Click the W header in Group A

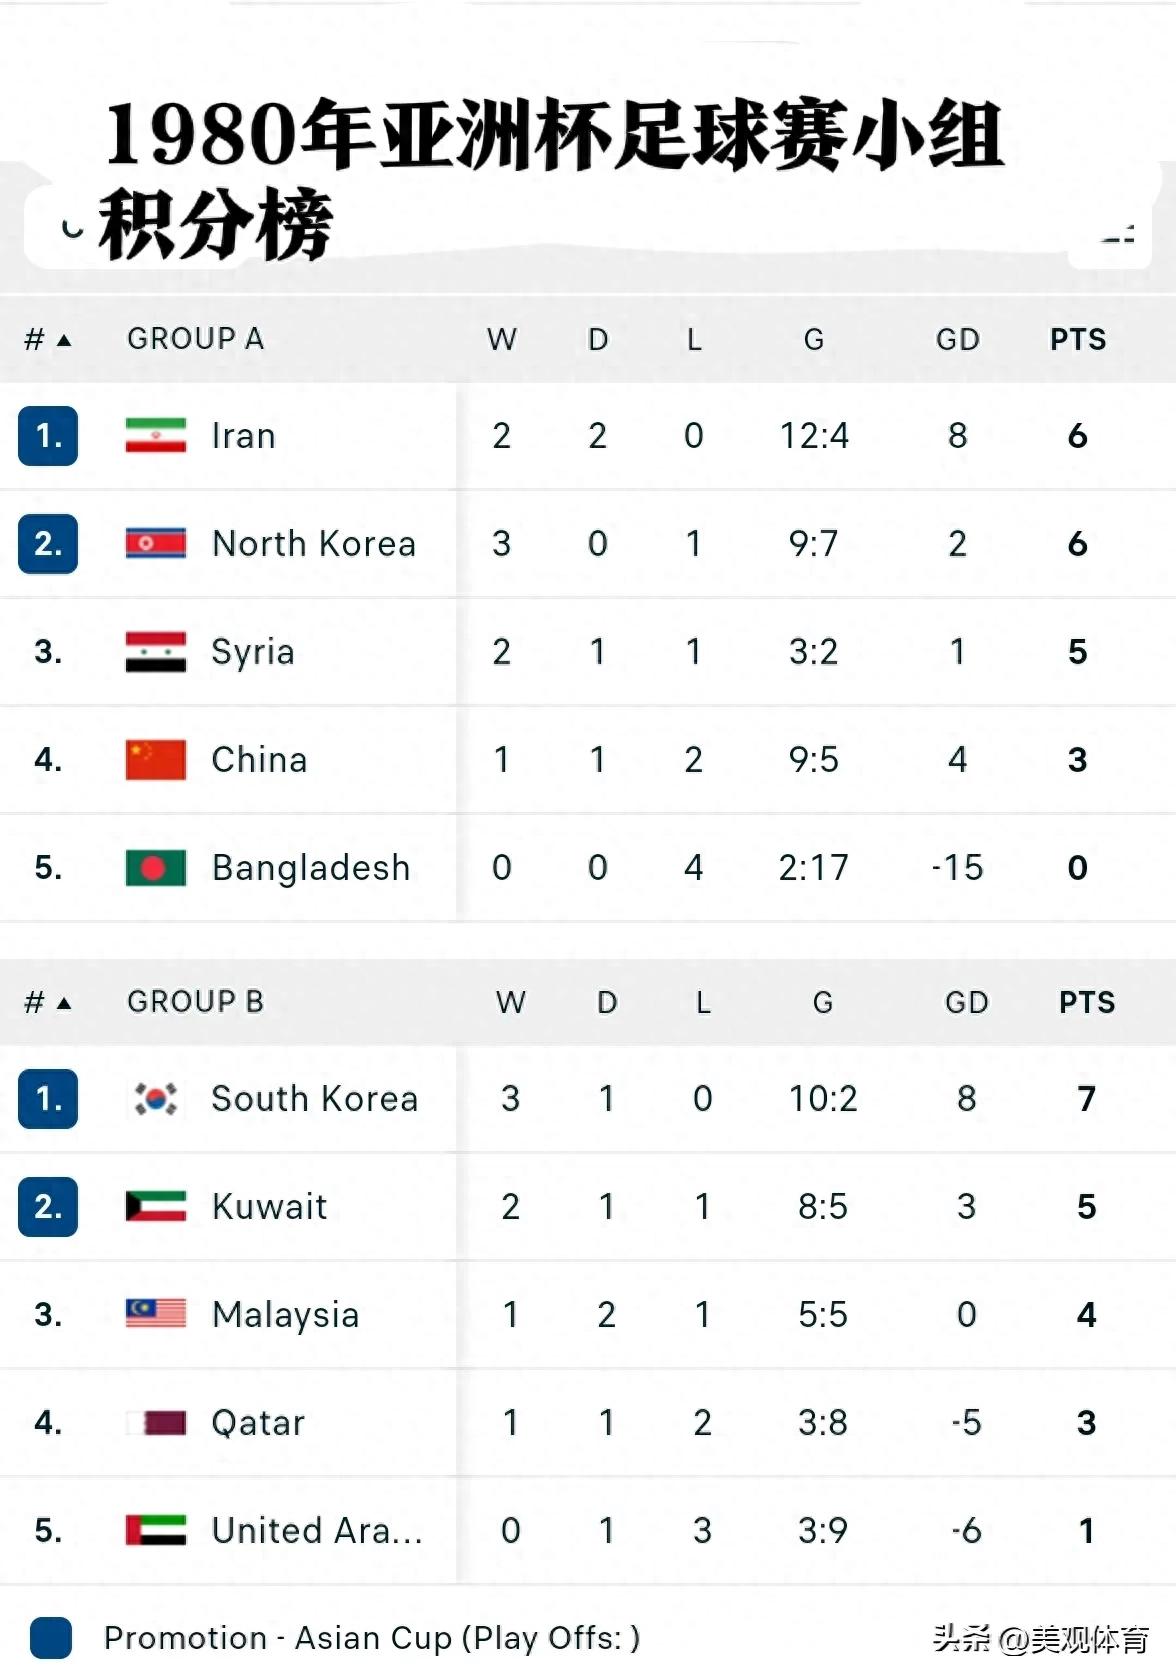[x=502, y=340]
